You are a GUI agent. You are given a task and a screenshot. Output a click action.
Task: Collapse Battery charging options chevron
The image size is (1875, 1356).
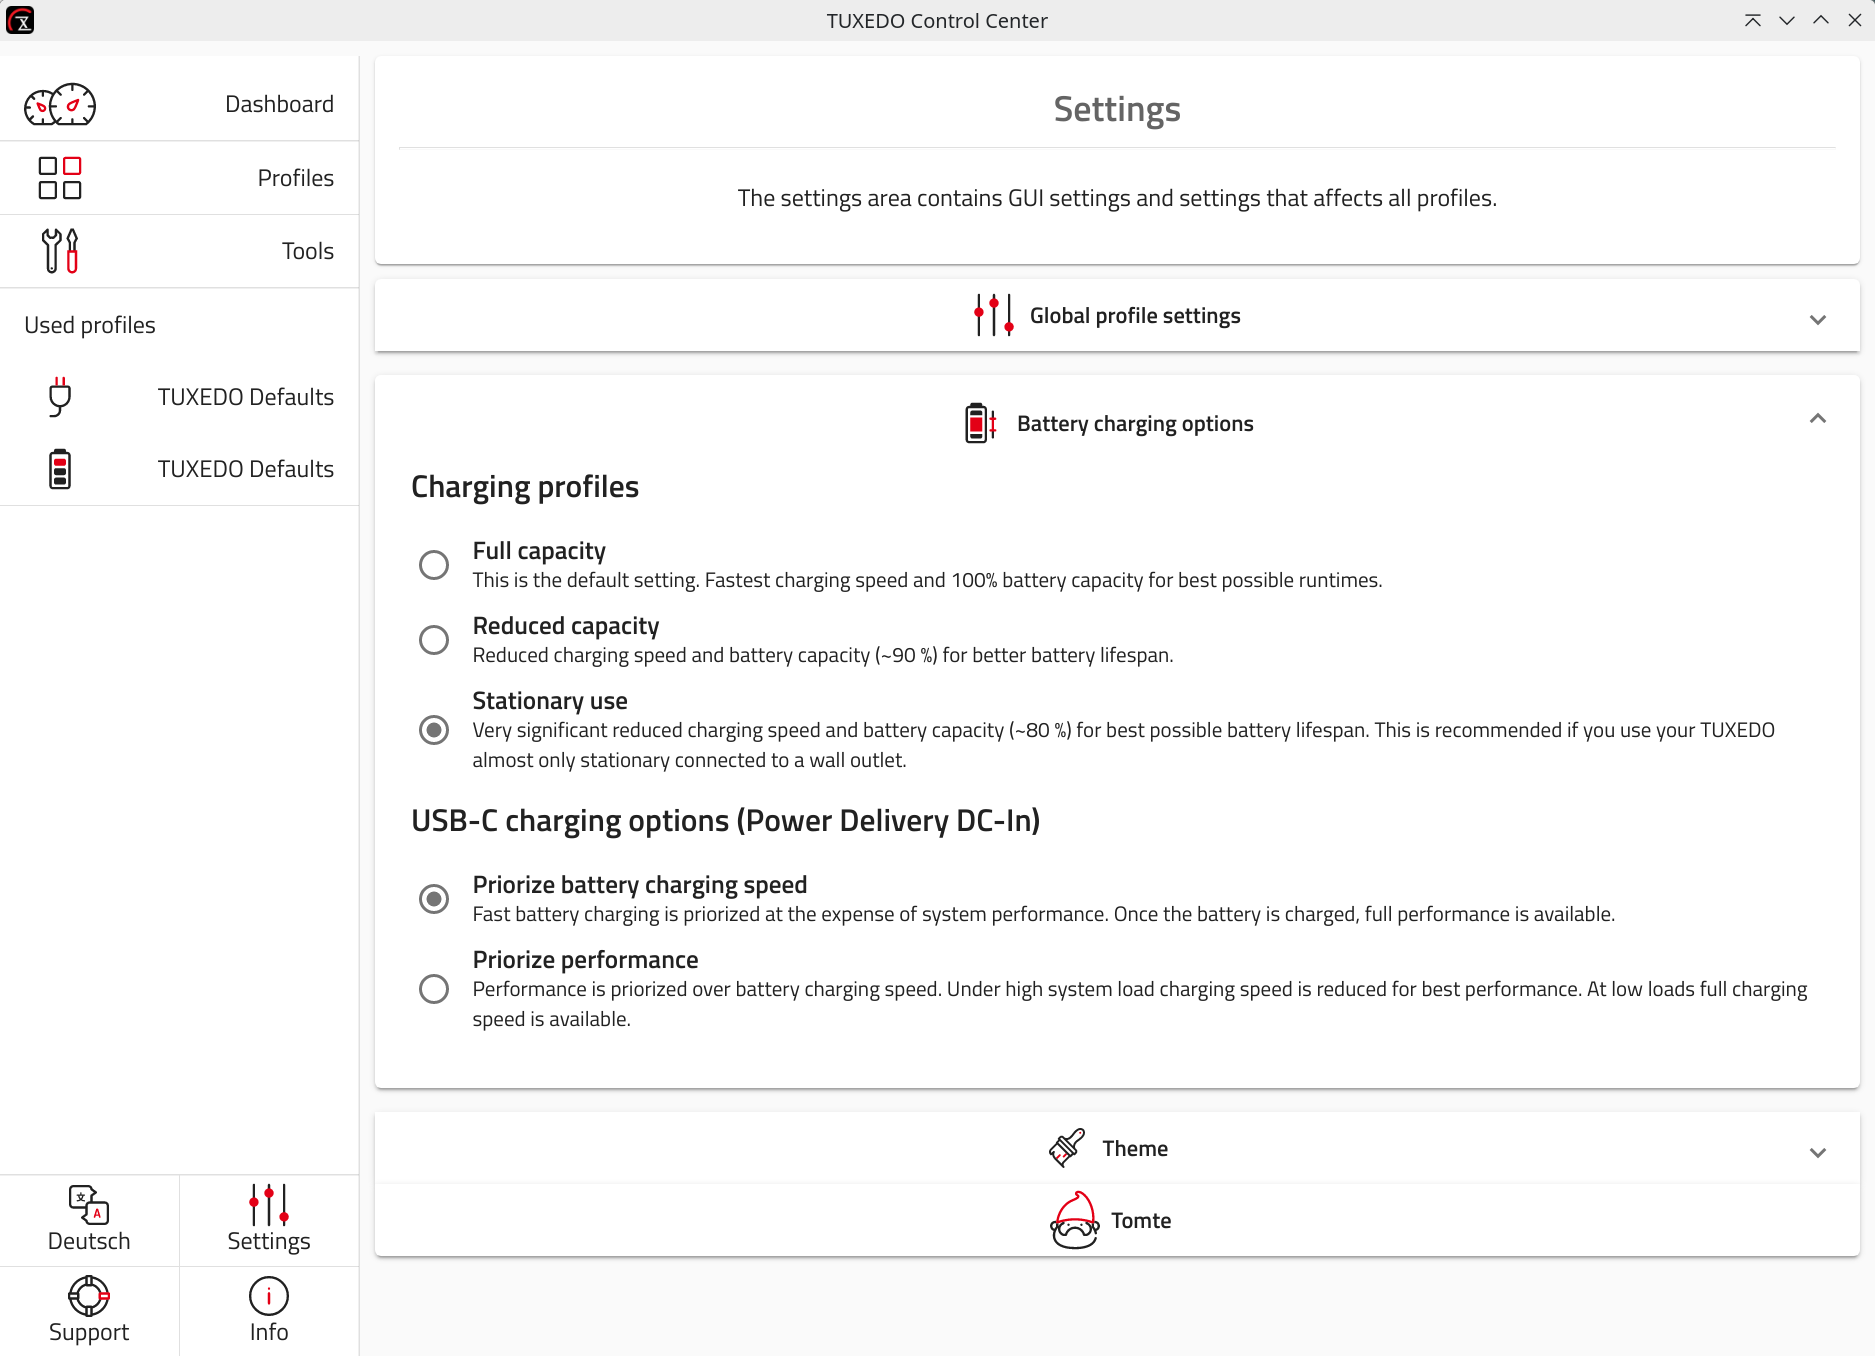[x=1818, y=418]
